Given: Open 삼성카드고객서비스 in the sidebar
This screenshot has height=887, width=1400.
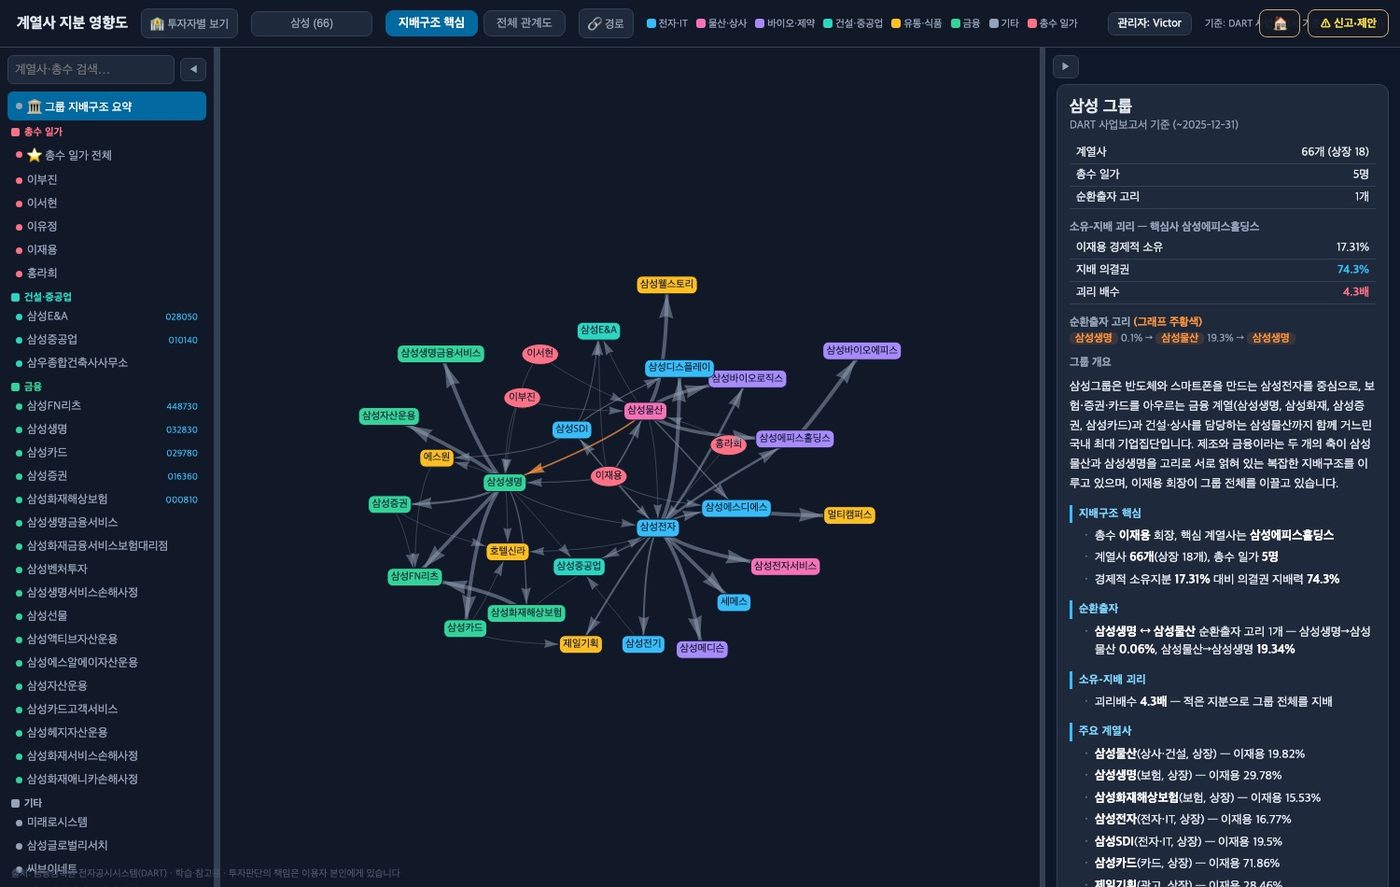Looking at the screenshot, I should point(108,709).
